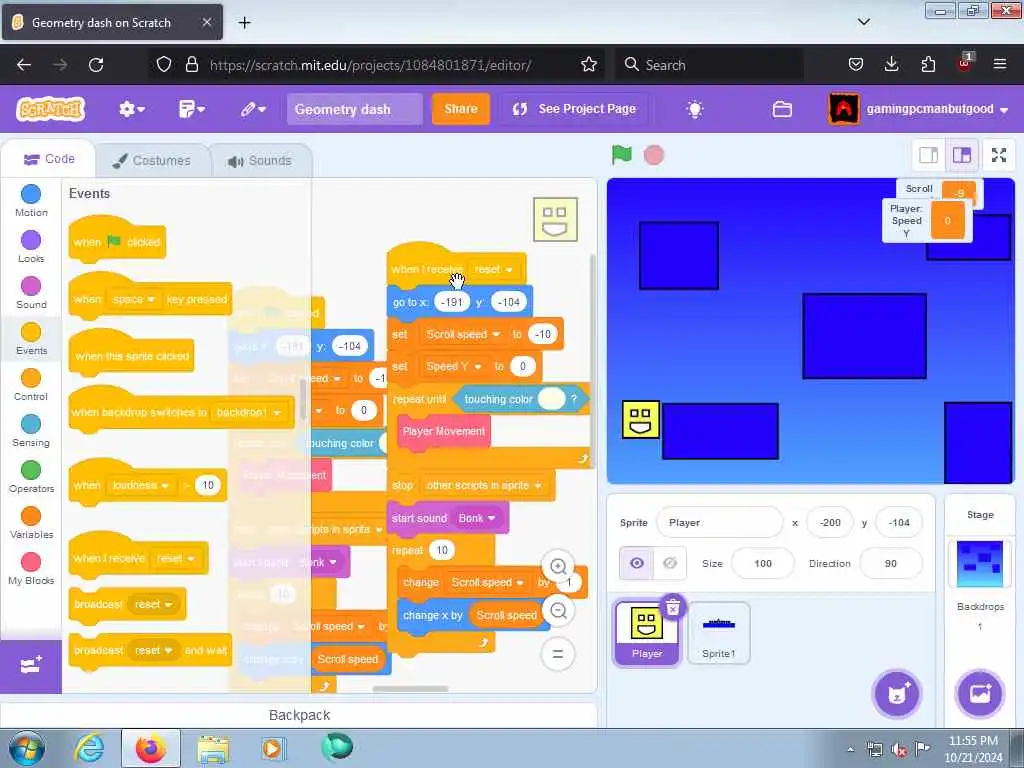
Task: Edit the sprite x value -200
Action: [x=830, y=522]
